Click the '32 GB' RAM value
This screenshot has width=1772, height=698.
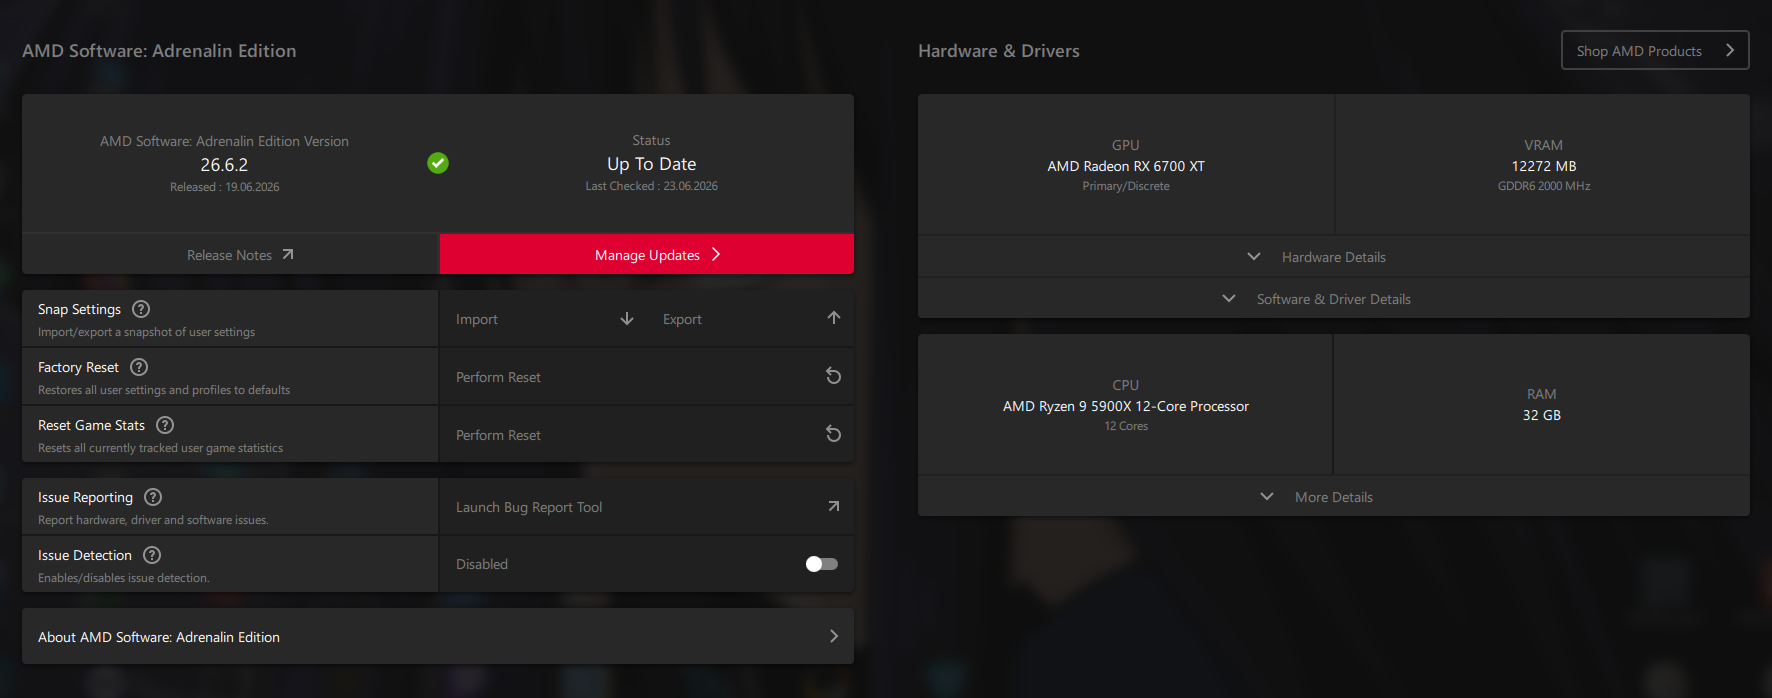tap(1541, 415)
